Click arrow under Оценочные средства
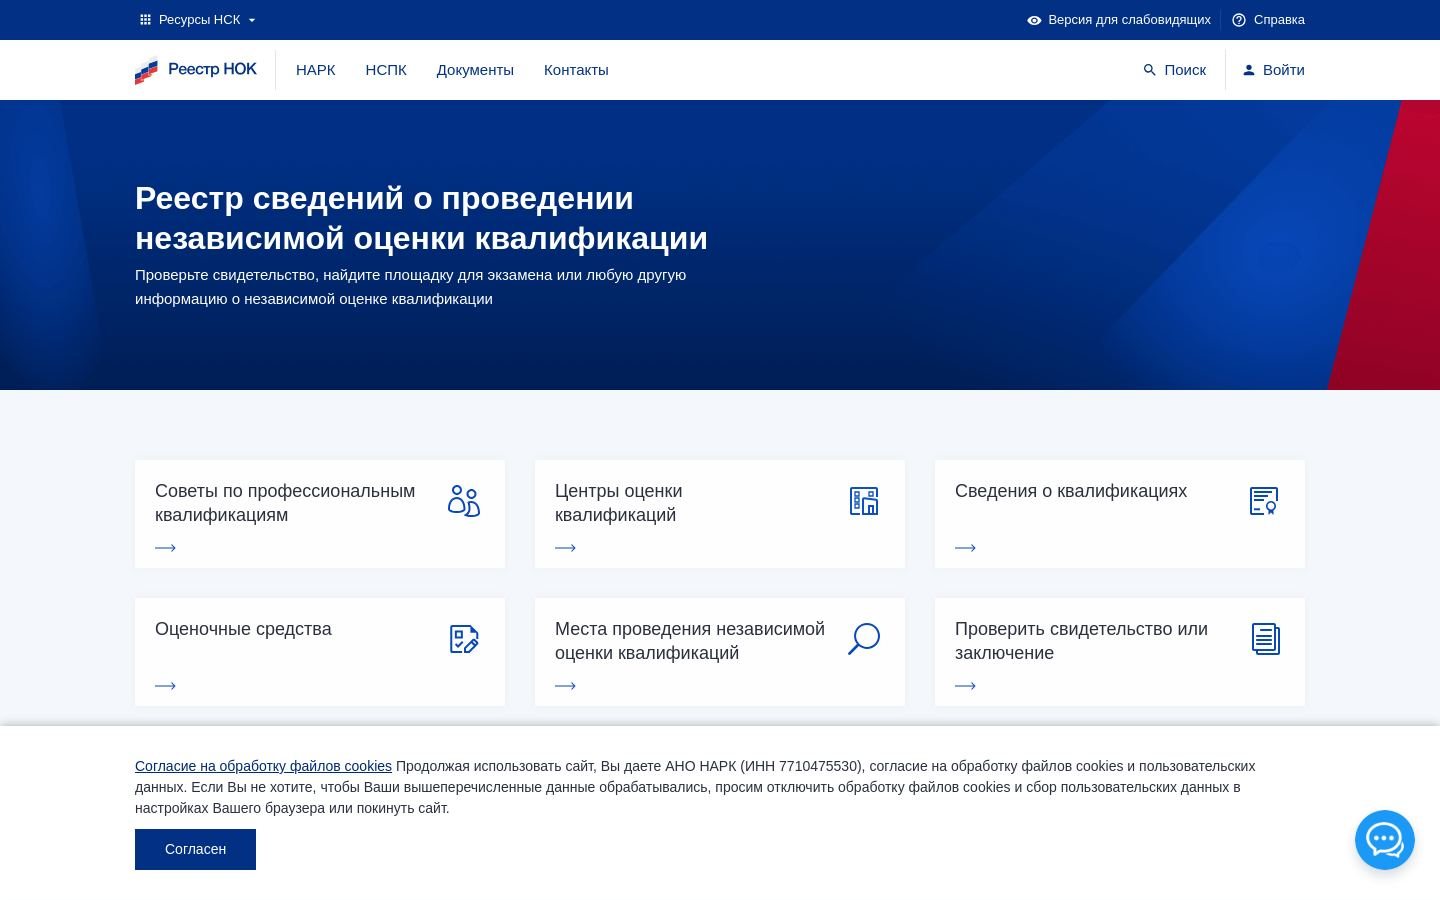1440x900 pixels. pos(166,686)
